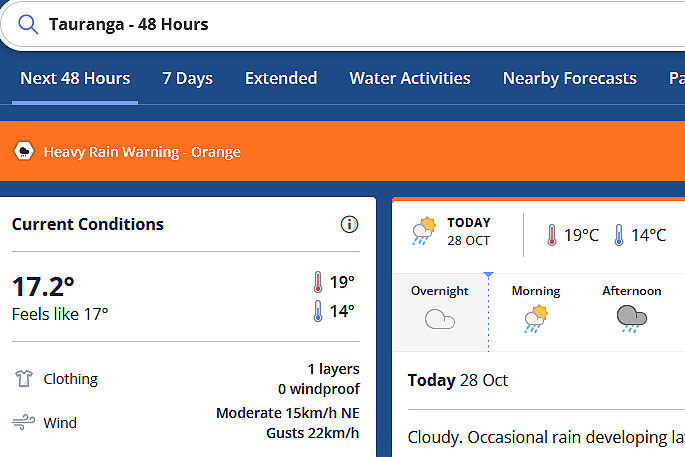Select the Morning sun showers icon
This screenshot has width=685, height=457.
(536, 319)
